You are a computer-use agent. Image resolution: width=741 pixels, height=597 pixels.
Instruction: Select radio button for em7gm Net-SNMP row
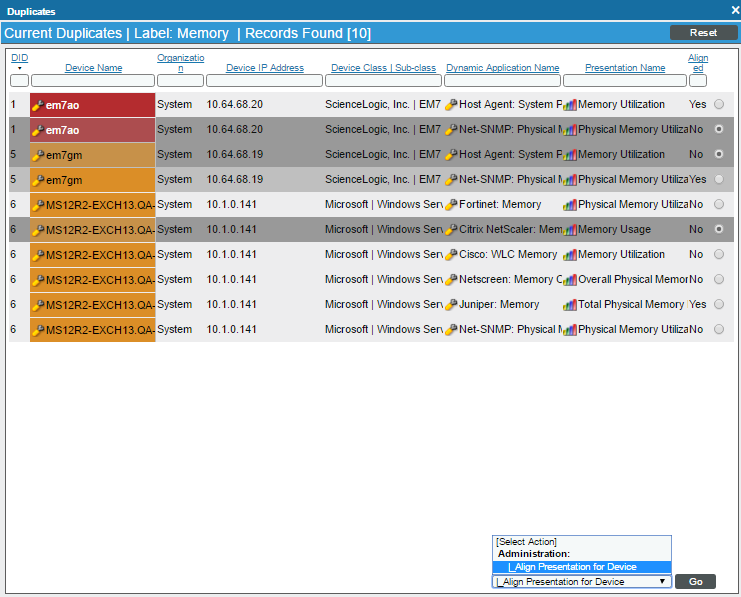[719, 179]
